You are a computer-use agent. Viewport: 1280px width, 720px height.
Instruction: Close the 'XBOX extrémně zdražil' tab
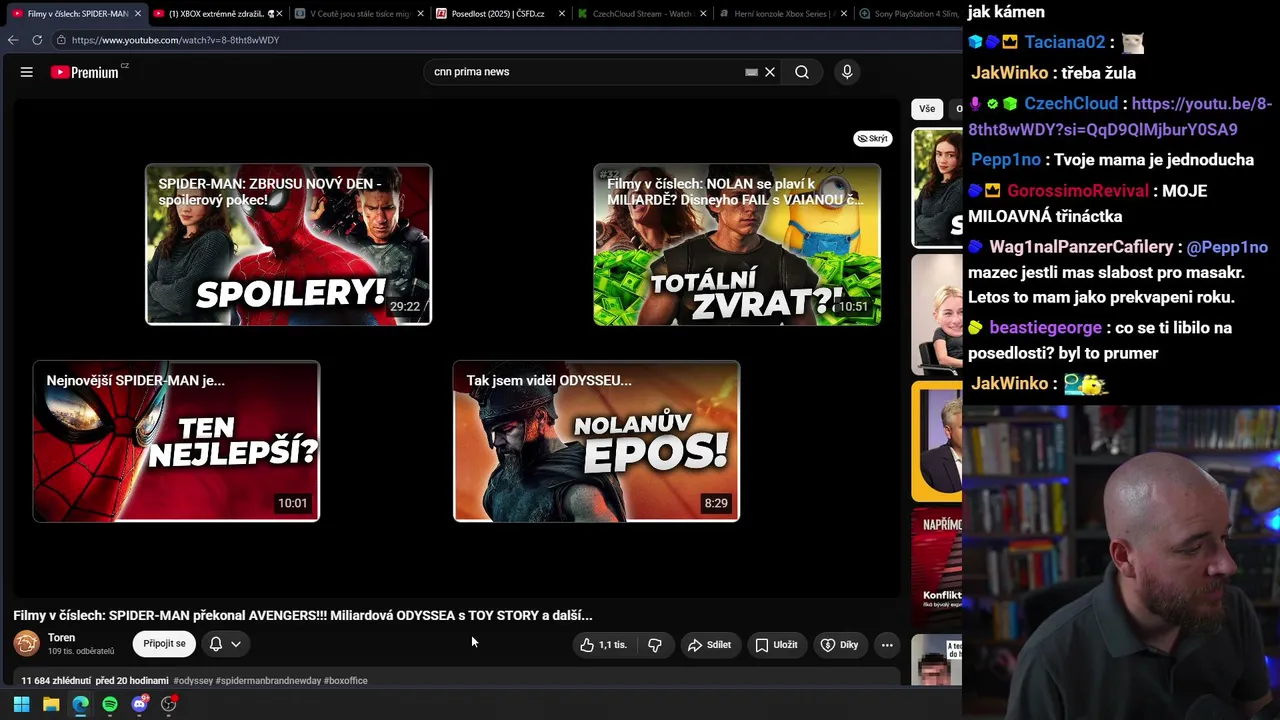280,14
